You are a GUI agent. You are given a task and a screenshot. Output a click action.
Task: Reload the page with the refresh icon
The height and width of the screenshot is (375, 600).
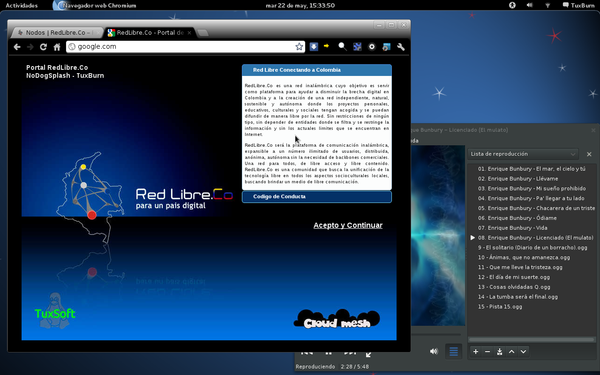pyautogui.click(x=43, y=47)
